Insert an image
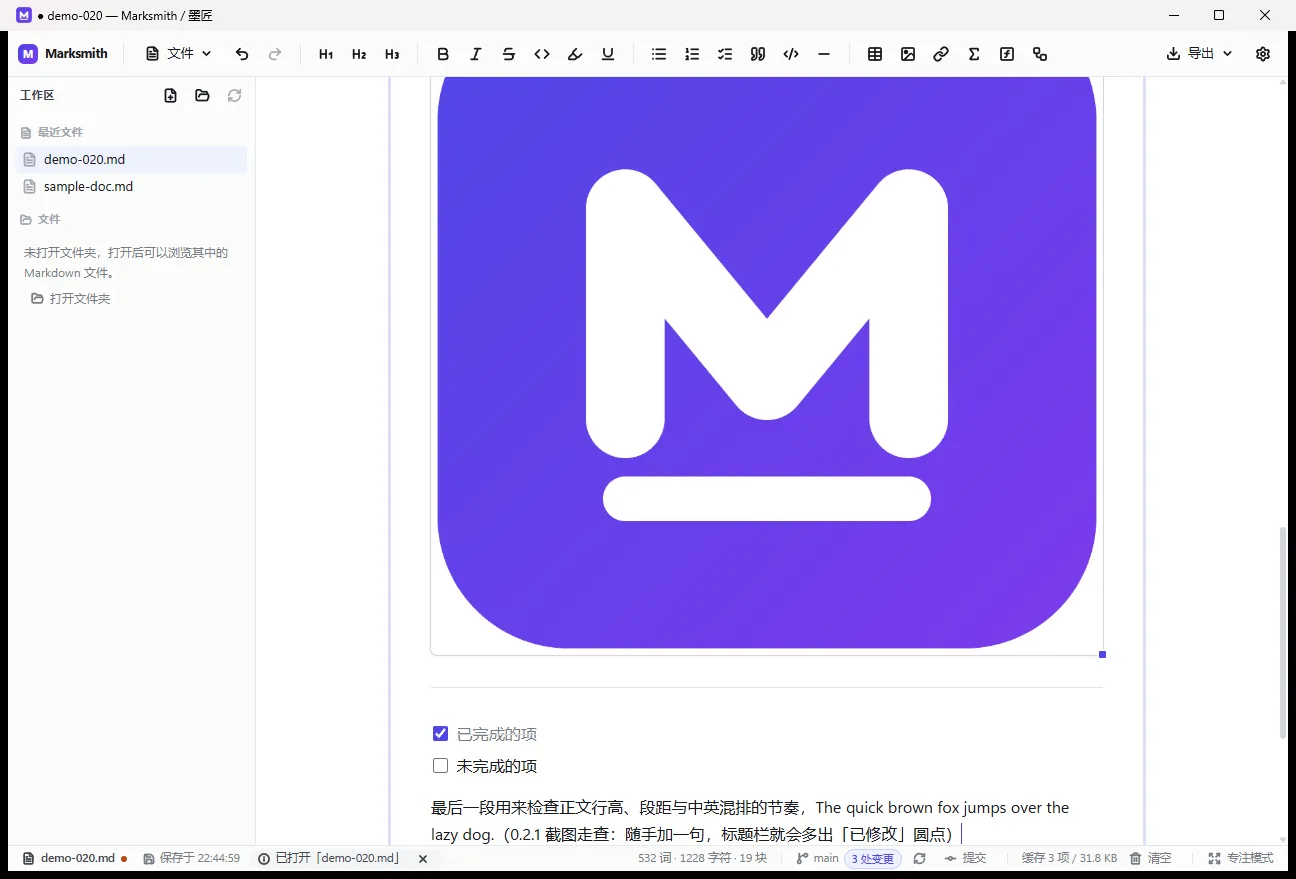The width and height of the screenshot is (1296, 879). [x=908, y=54]
